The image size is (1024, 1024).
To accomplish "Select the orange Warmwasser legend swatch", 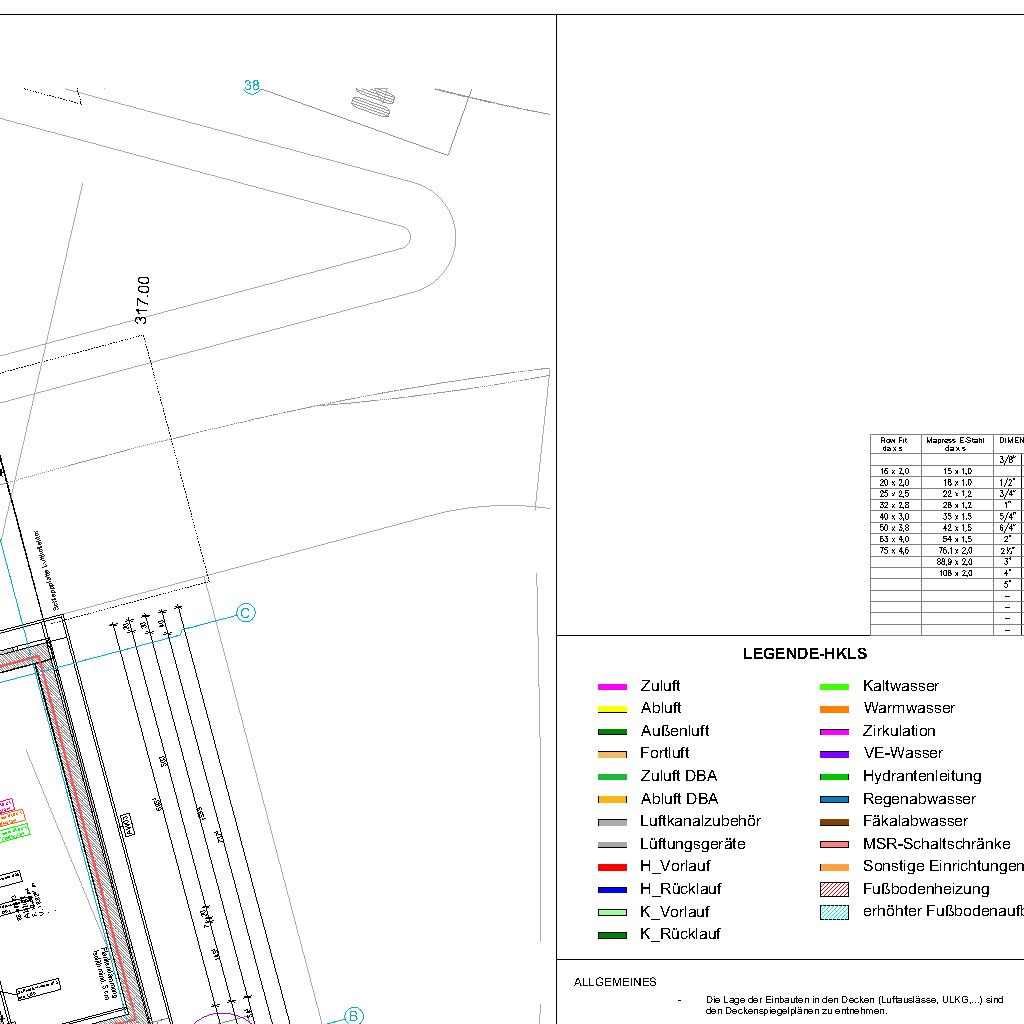I will [x=834, y=709].
